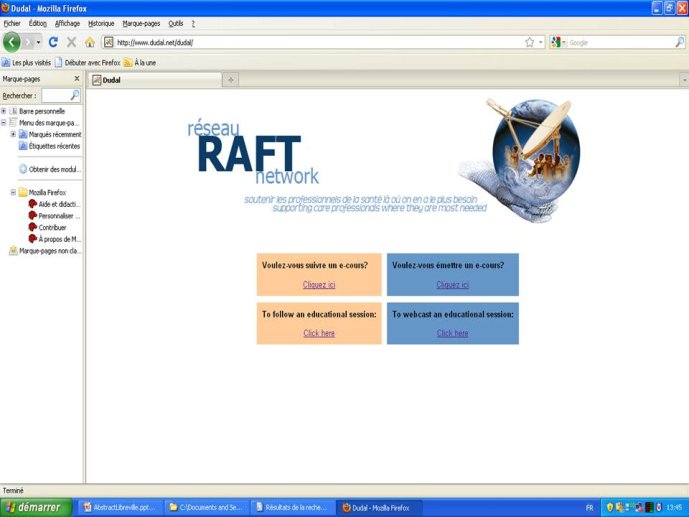Reload the page with the refresh icon

pos(53,42)
